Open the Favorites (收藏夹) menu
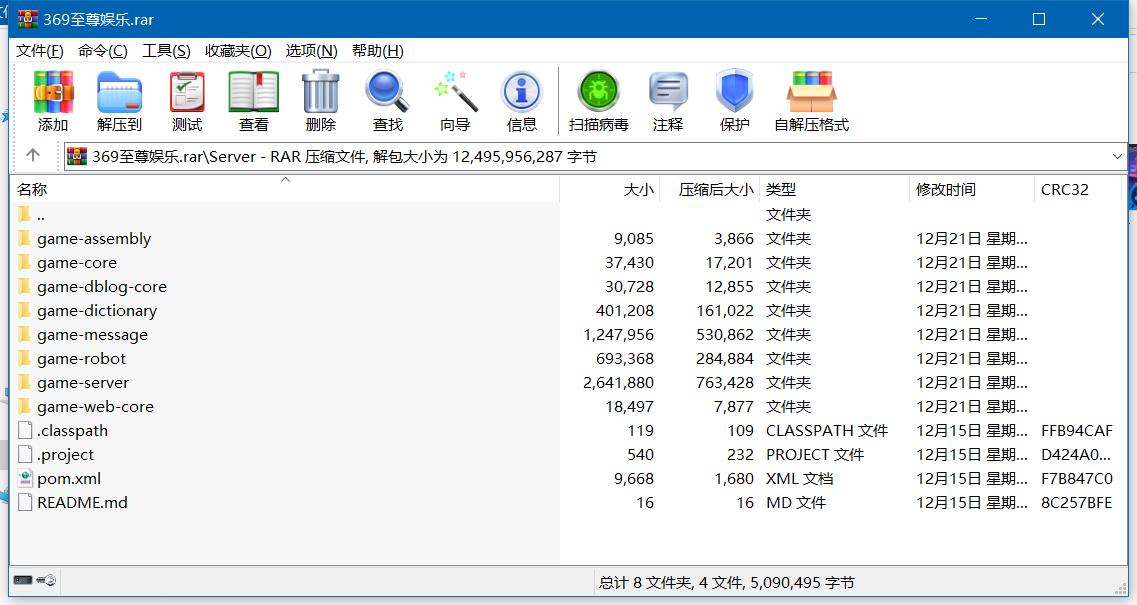 coord(238,51)
